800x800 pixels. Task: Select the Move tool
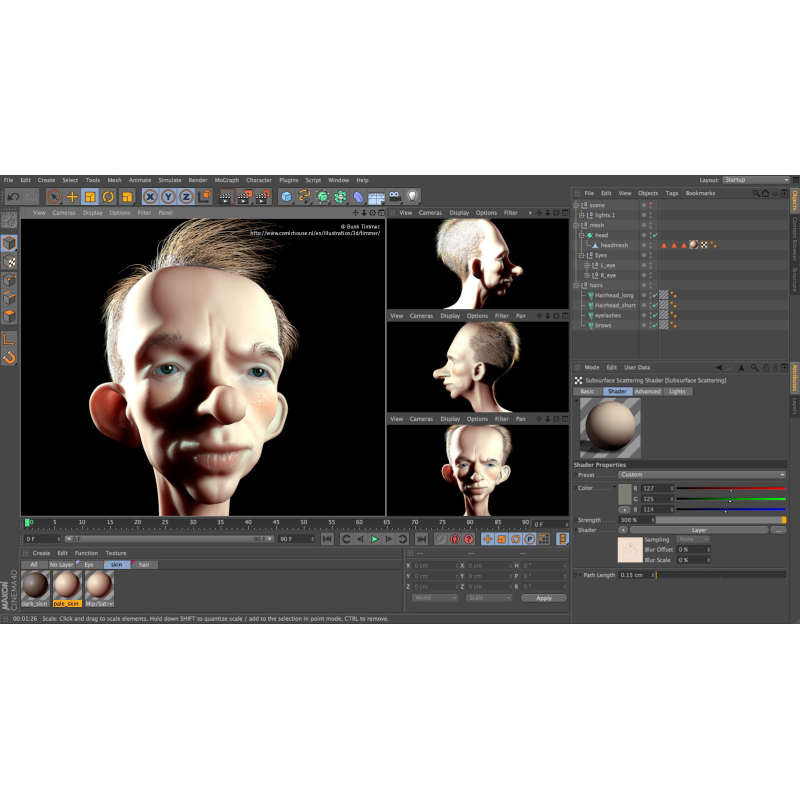point(72,197)
